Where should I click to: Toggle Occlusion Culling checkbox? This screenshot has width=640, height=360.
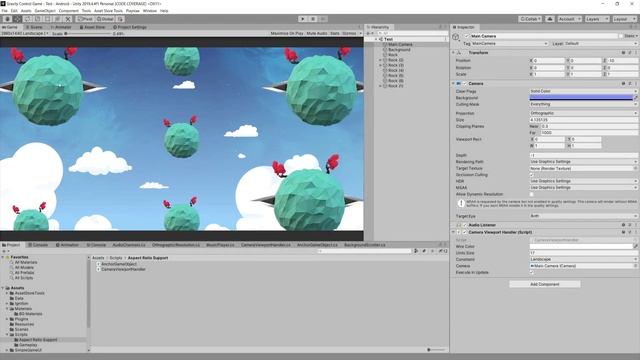point(531,175)
